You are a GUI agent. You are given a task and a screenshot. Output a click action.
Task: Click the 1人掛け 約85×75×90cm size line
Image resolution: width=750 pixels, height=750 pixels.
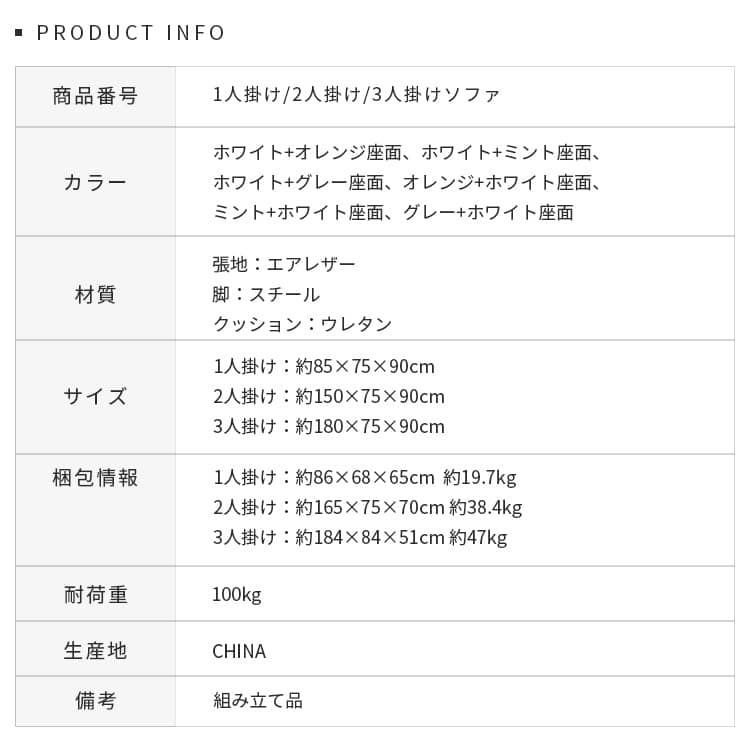[x=324, y=367]
